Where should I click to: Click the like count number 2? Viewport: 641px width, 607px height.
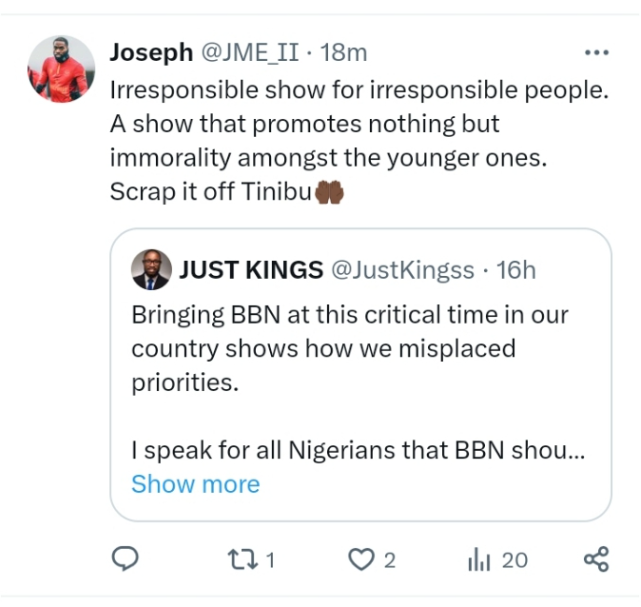pos(389,560)
